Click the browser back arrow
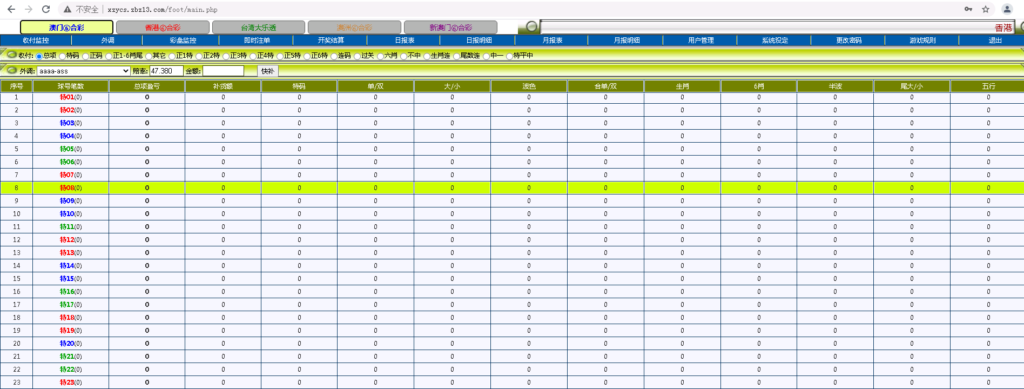Image resolution: width=1024 pixels, height=389 pixels. tap(11, 10)
